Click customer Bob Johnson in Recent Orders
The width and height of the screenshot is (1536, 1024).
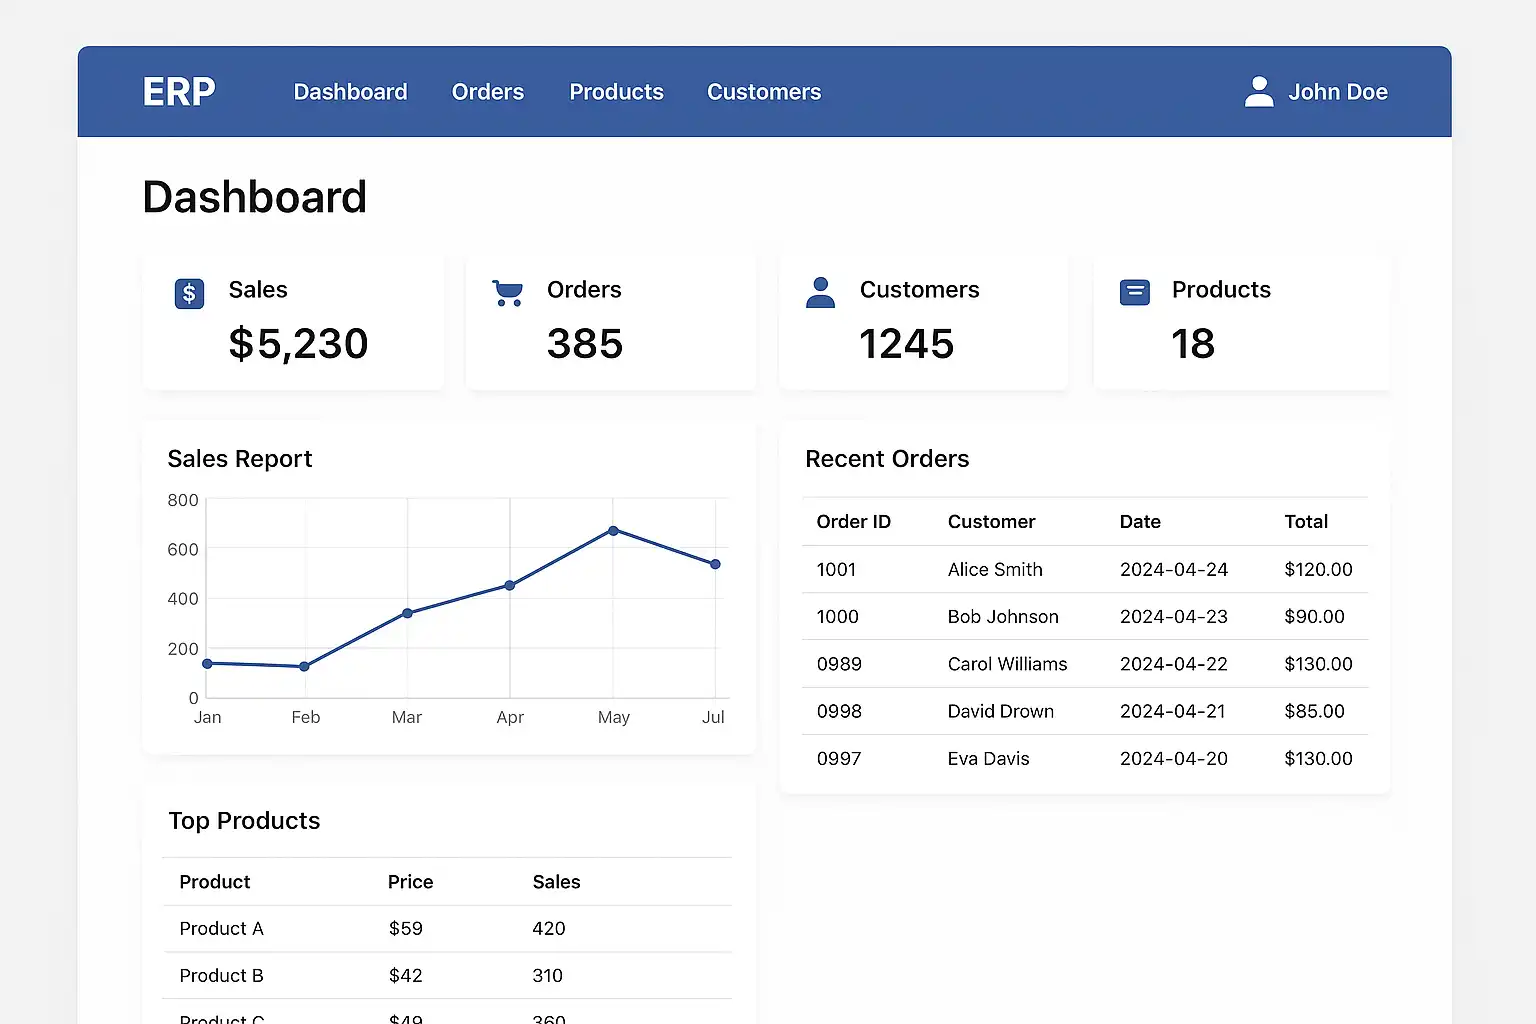pos(1002,617)
